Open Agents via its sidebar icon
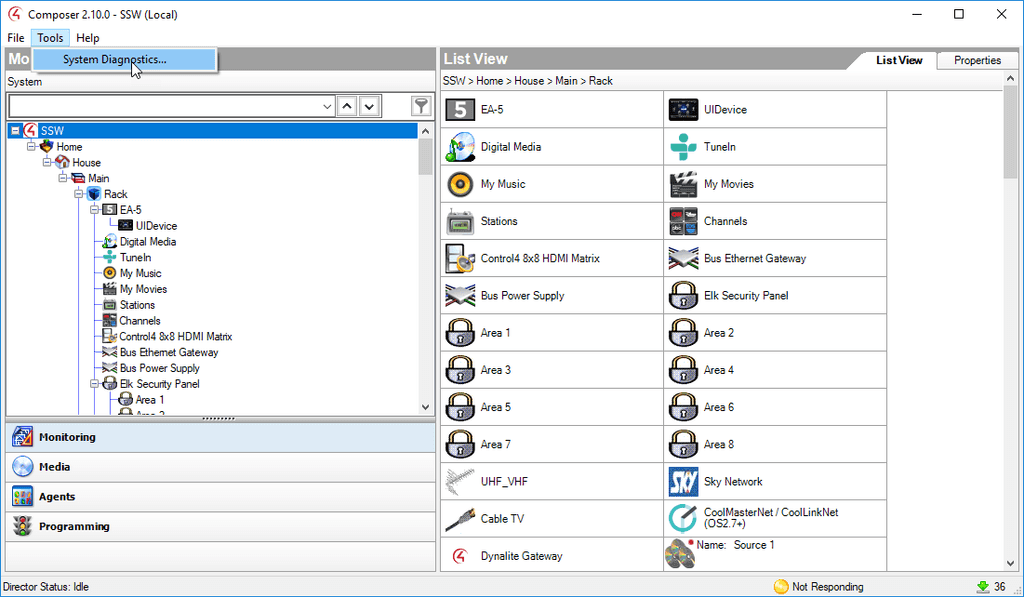Viewport: 1024px width, 597px height. 22,496
